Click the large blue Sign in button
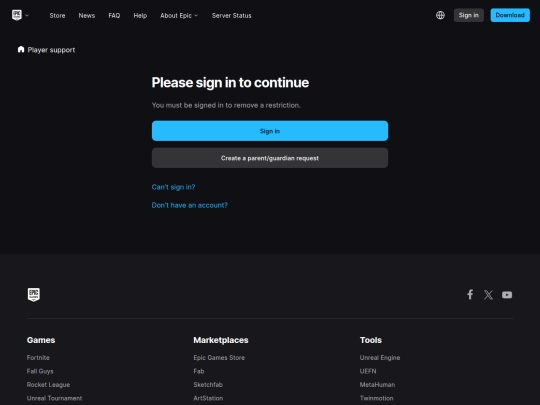This screenshot has height=405, width=540. pos(270,131)
